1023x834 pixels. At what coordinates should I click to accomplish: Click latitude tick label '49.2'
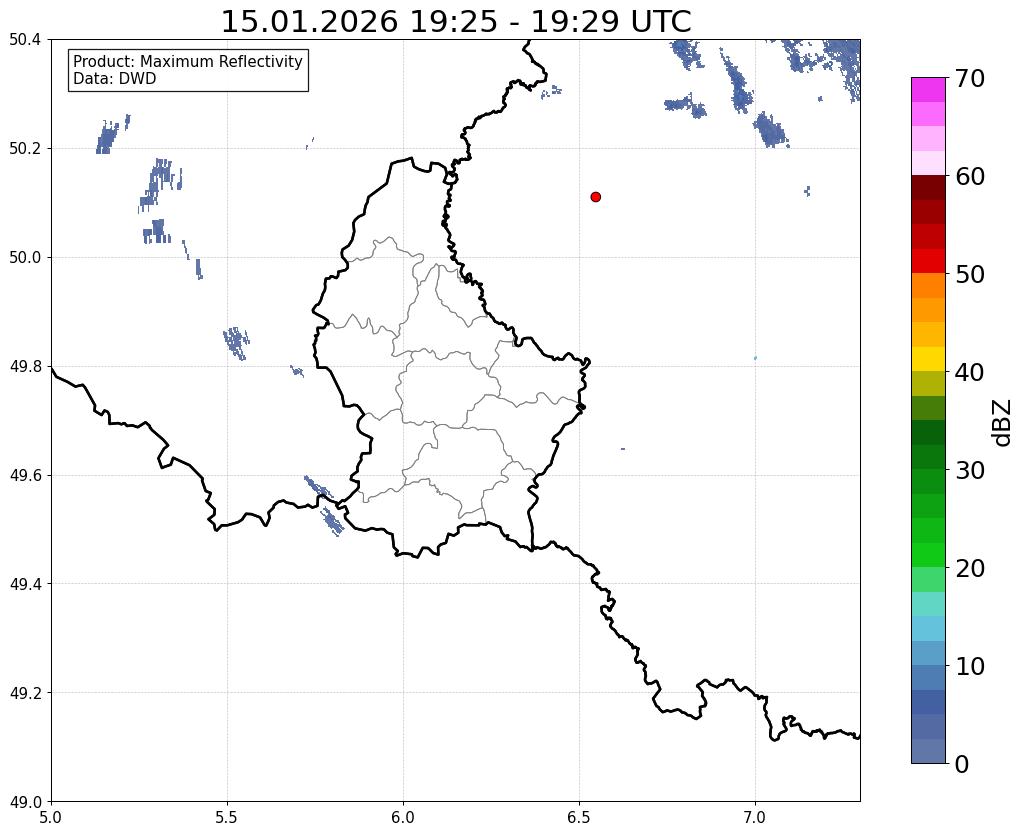point(25,693)
